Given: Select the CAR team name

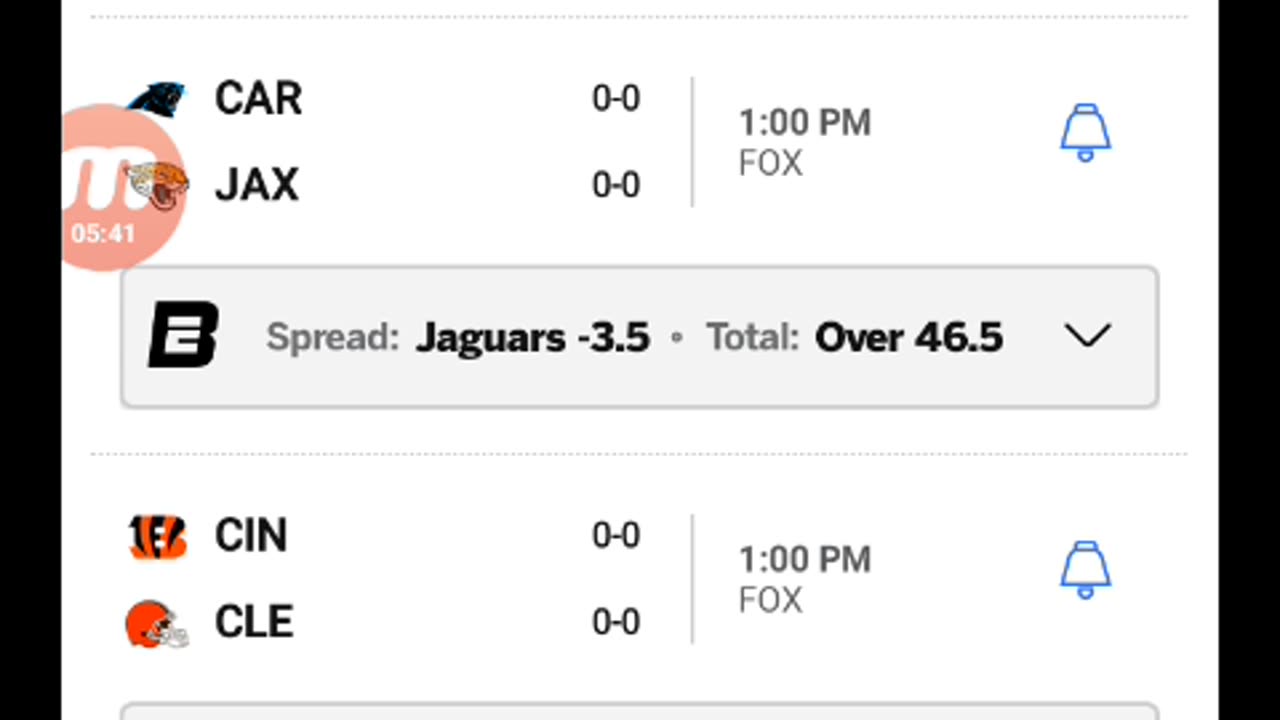Looking at the screenshot, I should 258,99.
